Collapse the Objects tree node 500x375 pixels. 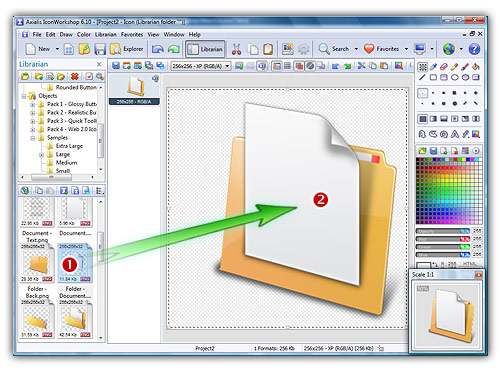24,96
